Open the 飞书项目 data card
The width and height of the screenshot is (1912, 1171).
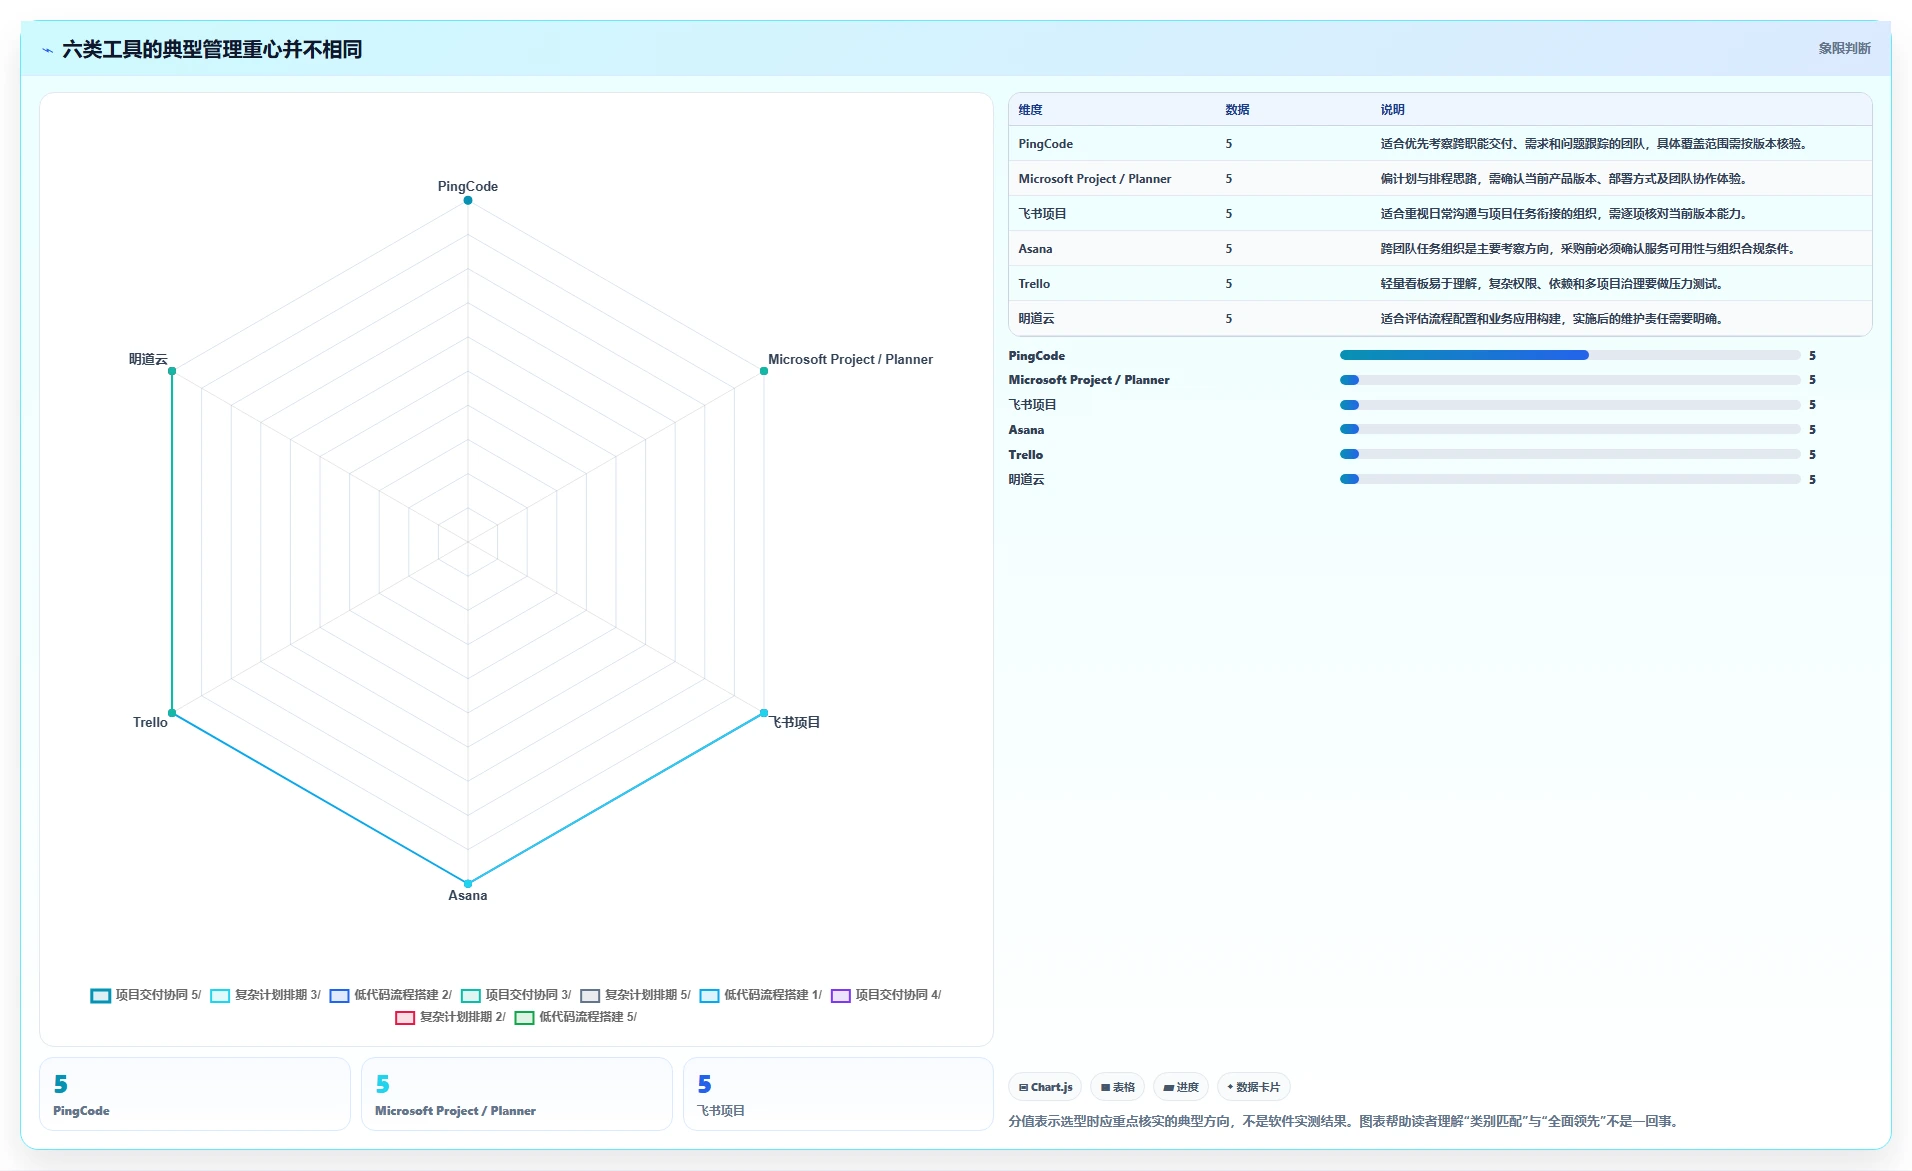[x=838, y=1094]
